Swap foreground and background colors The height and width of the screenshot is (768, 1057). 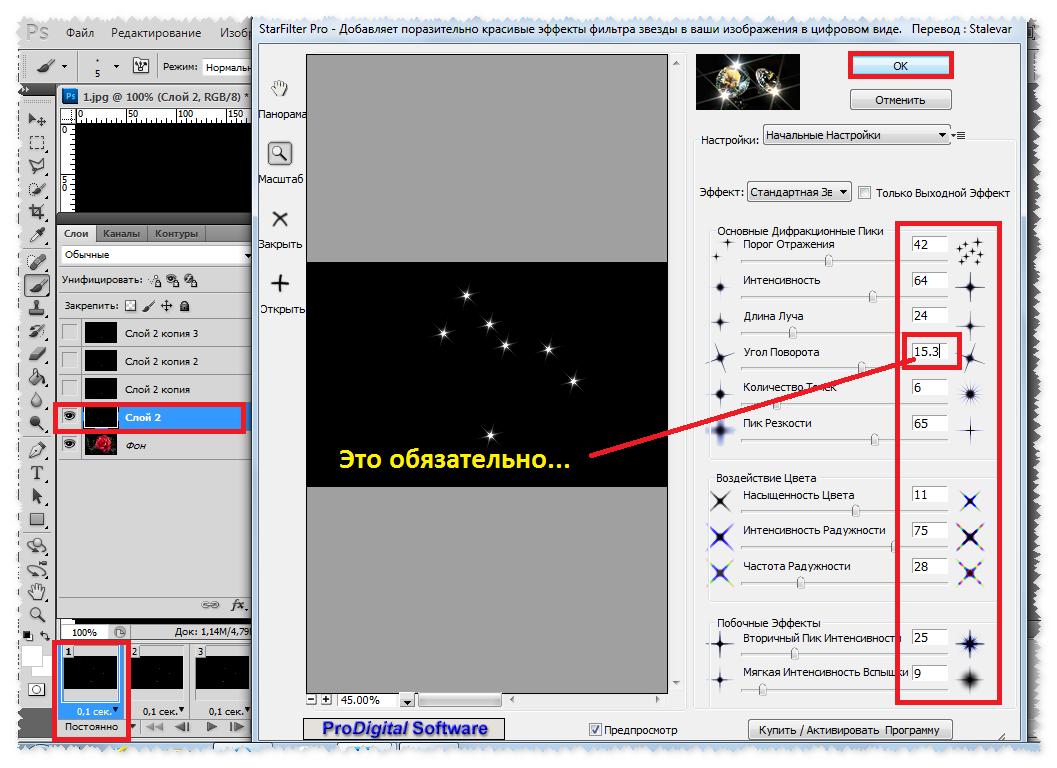(44, 636)
